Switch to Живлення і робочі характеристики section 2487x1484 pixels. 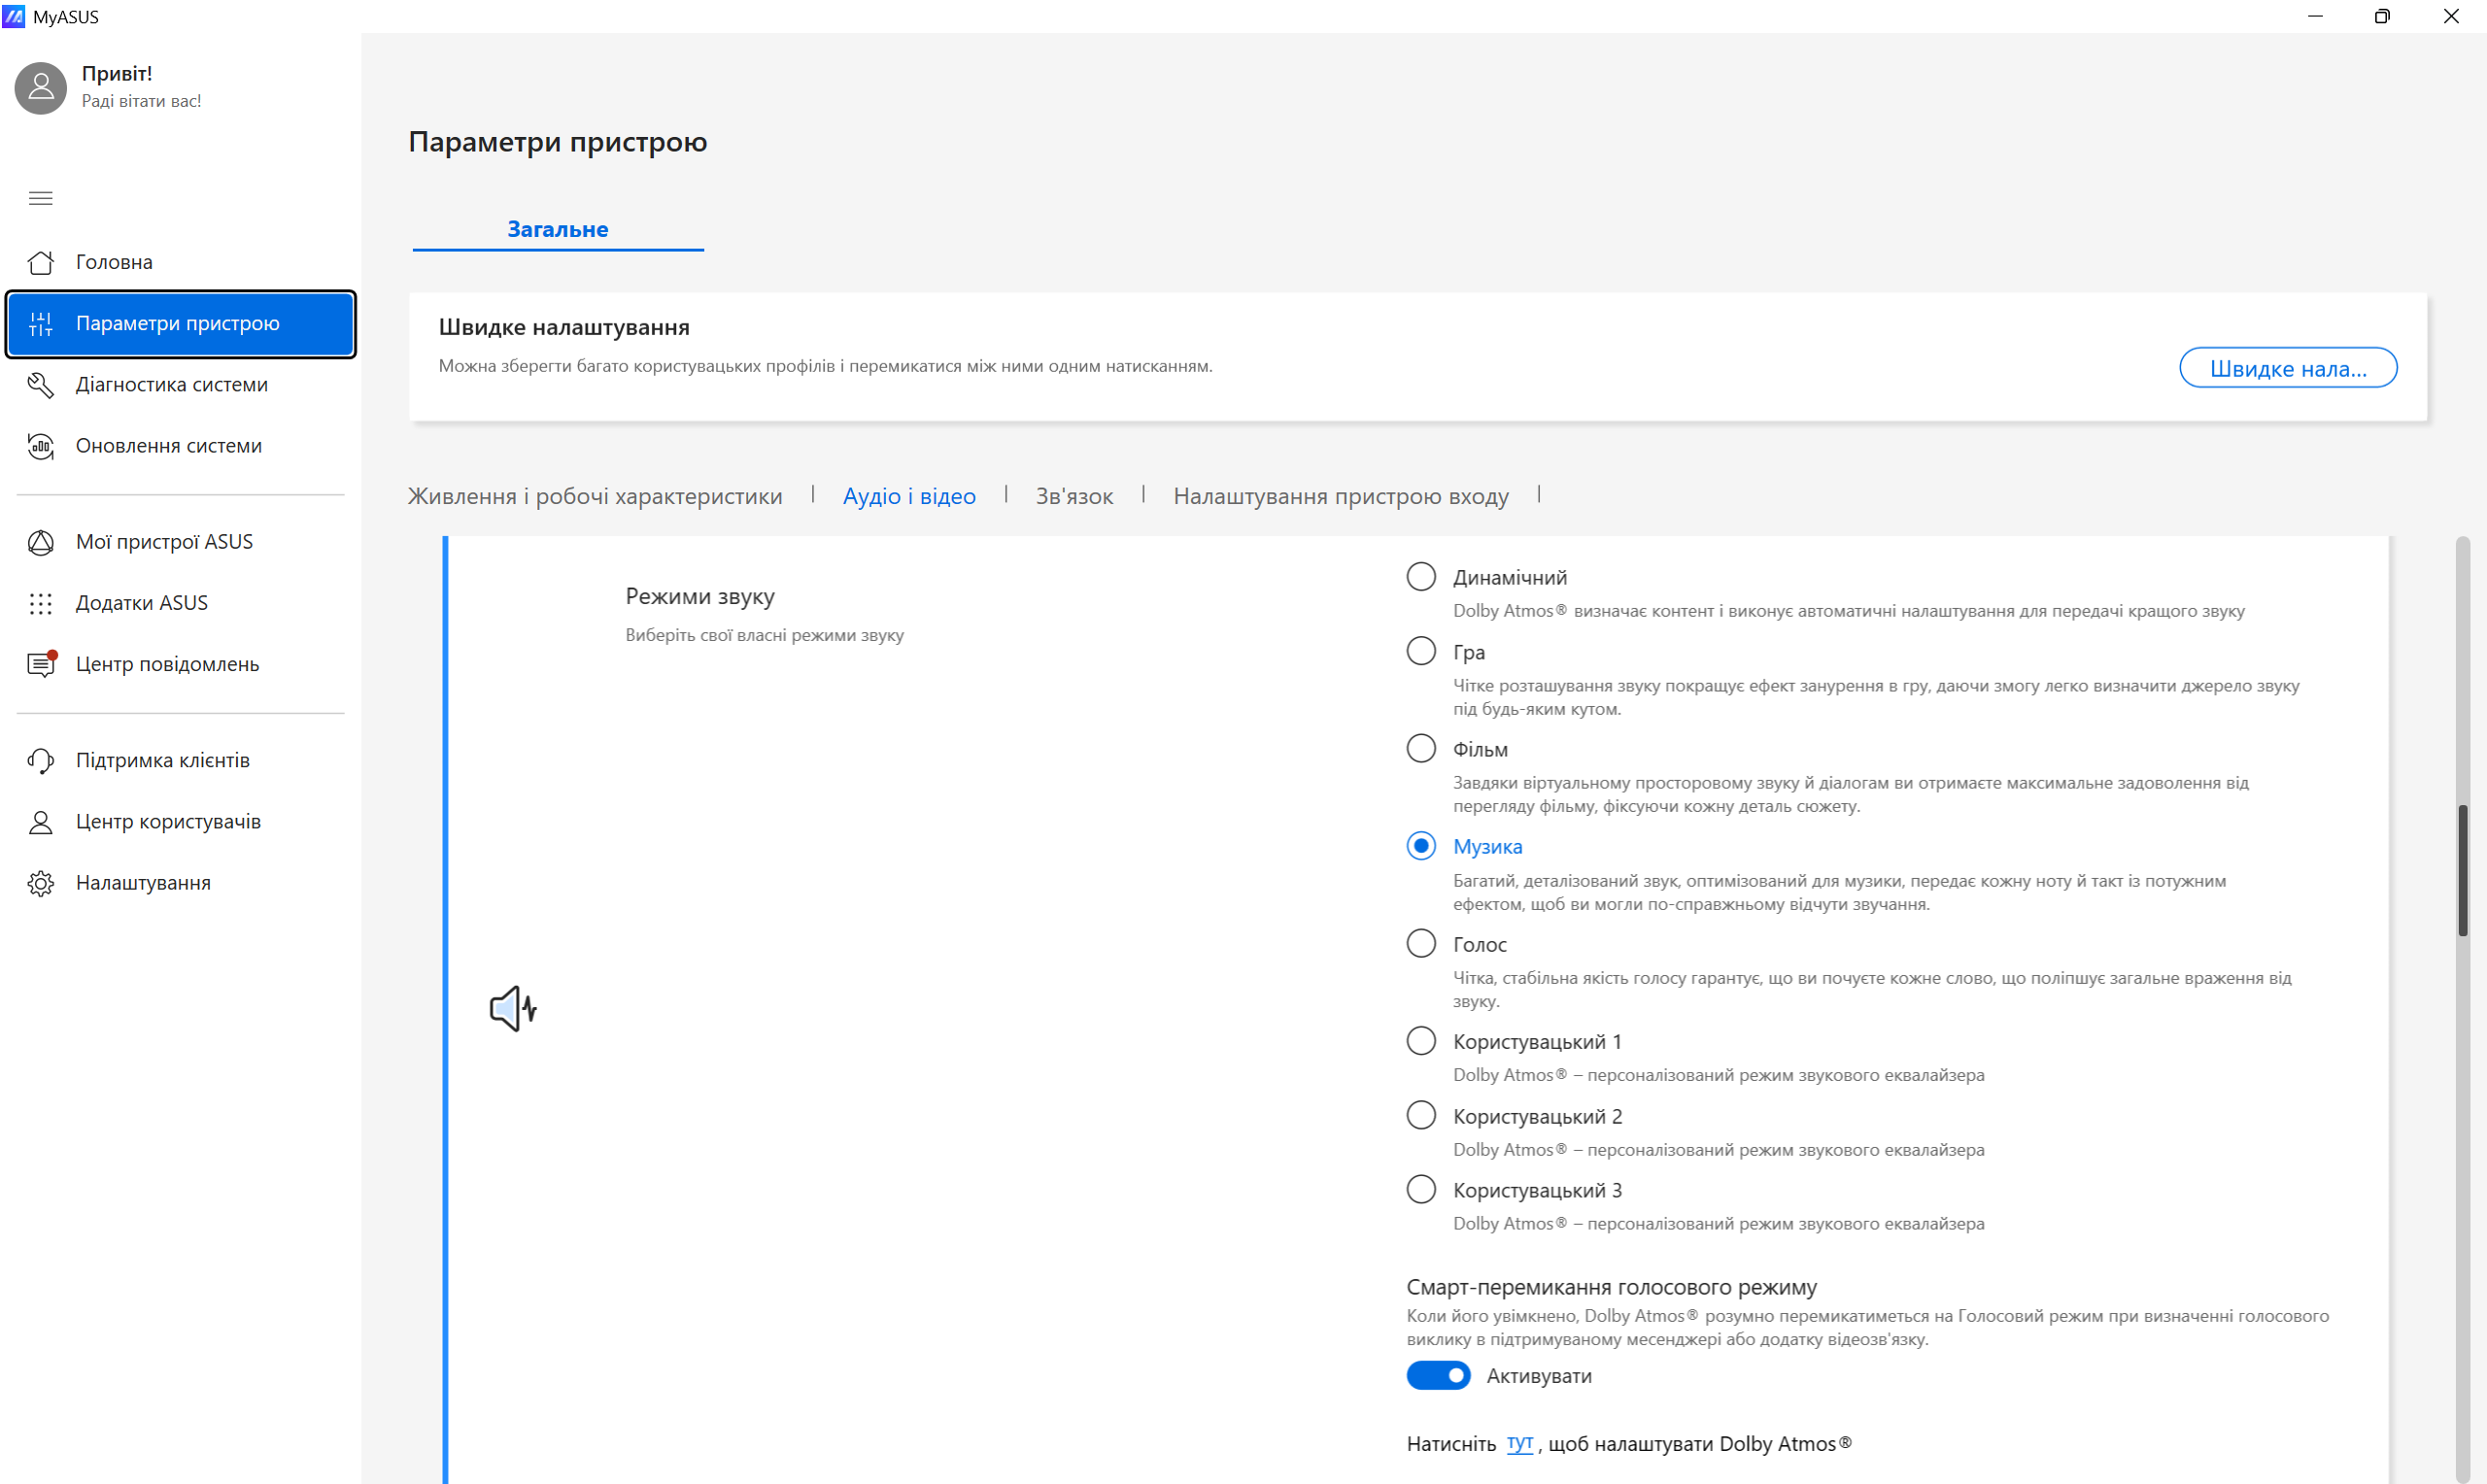point(594,496)
